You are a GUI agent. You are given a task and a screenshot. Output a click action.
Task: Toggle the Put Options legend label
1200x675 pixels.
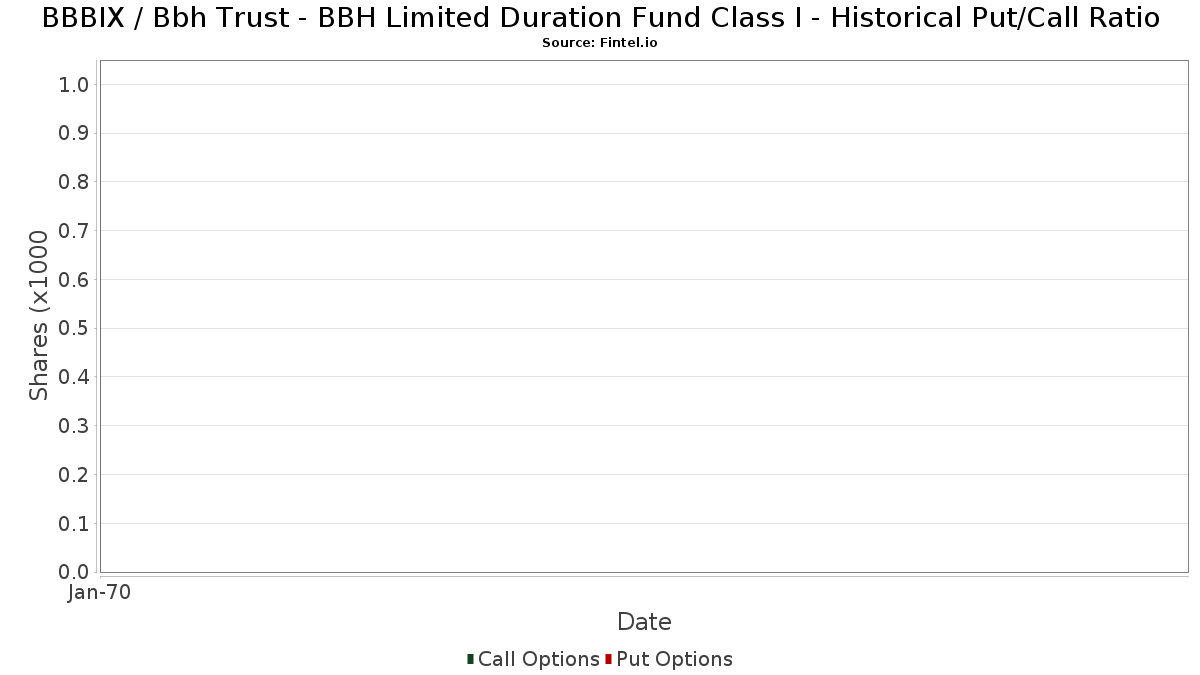(674, 659)
